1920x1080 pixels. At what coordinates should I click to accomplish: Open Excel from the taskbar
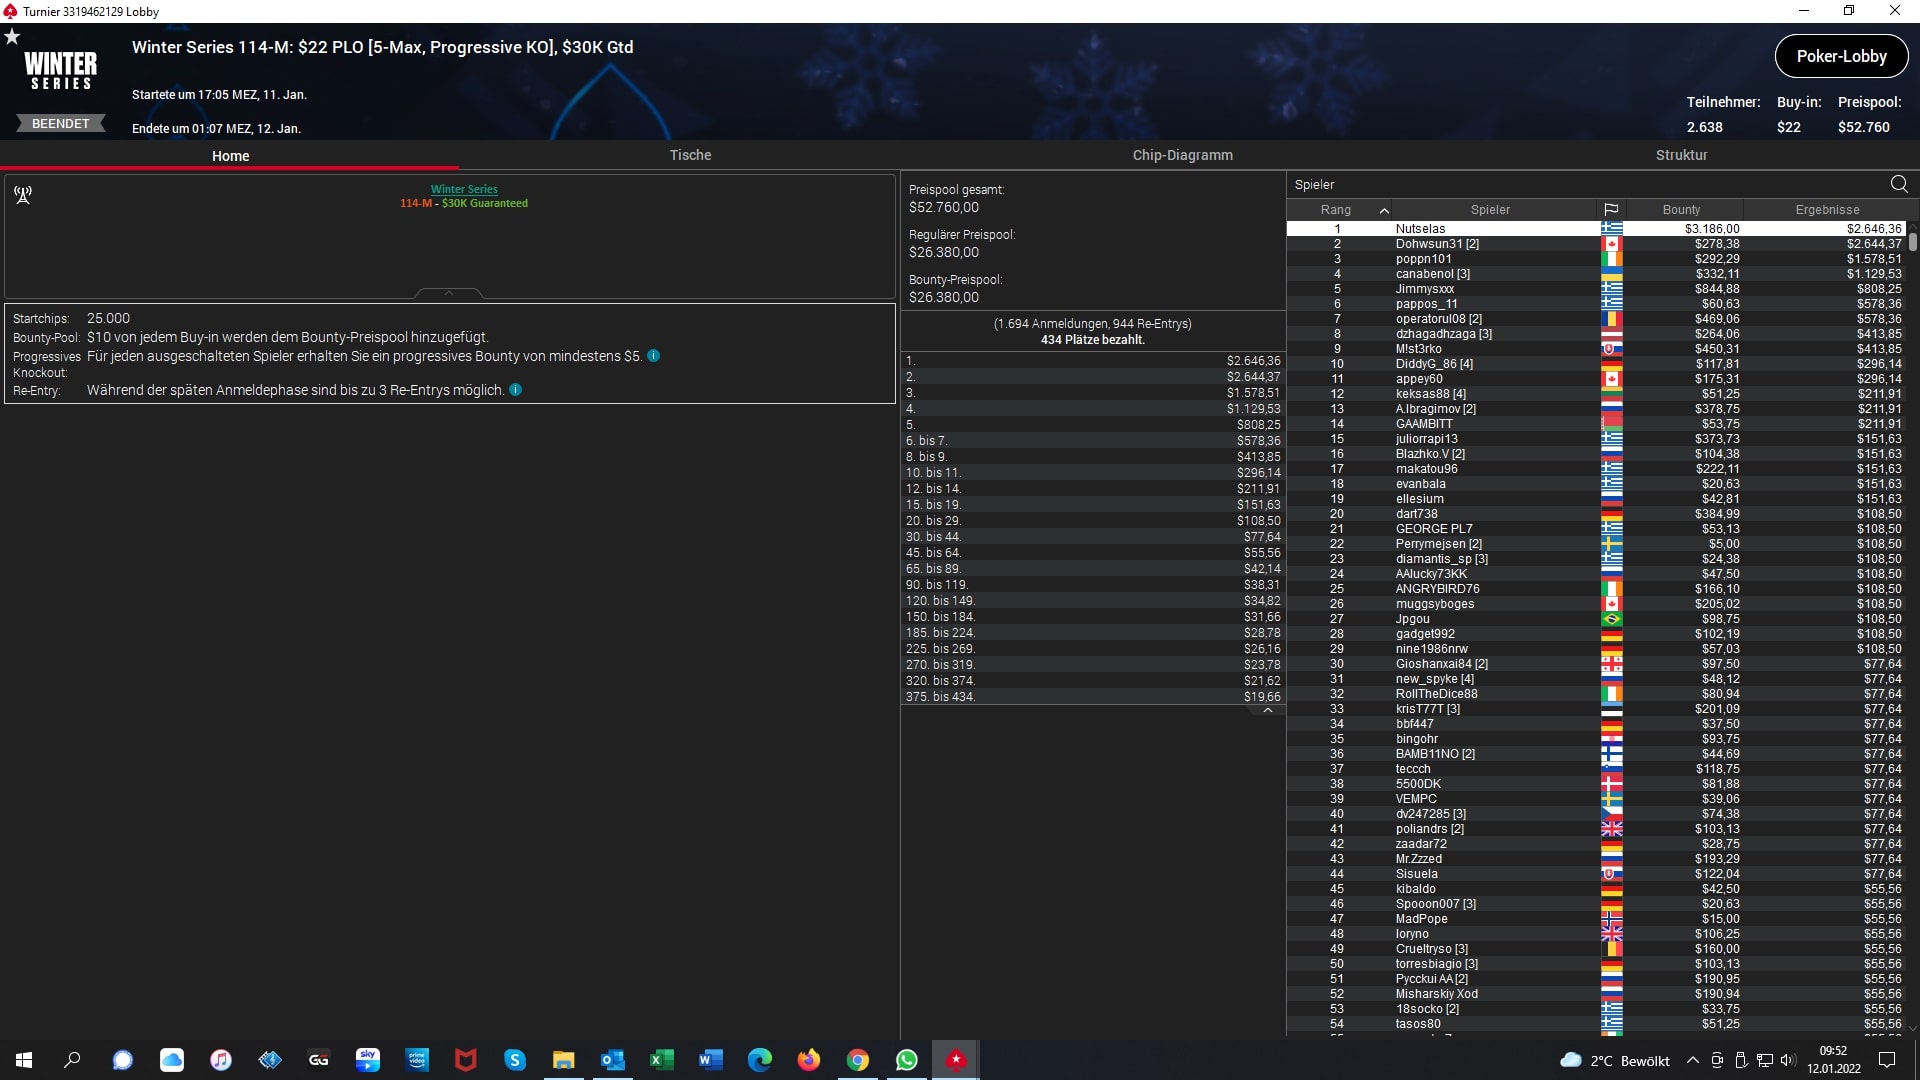(661, 1060)
